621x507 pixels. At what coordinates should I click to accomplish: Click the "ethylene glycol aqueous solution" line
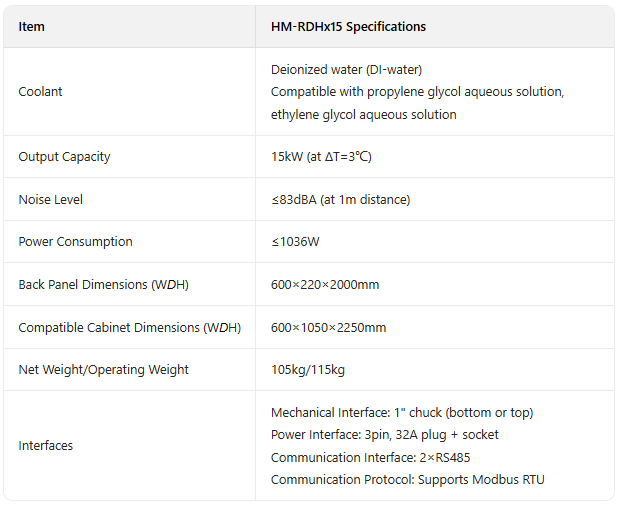coord(363,115)
